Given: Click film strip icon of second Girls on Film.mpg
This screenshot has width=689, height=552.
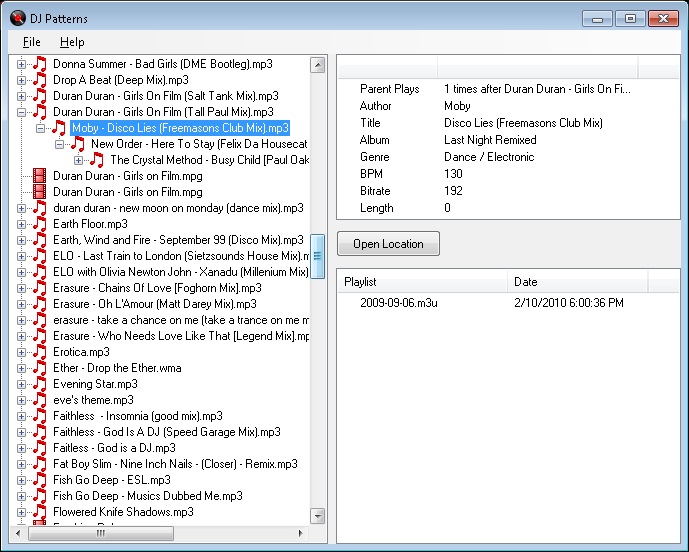Looking at the screenshot, I should pos(40,192).
